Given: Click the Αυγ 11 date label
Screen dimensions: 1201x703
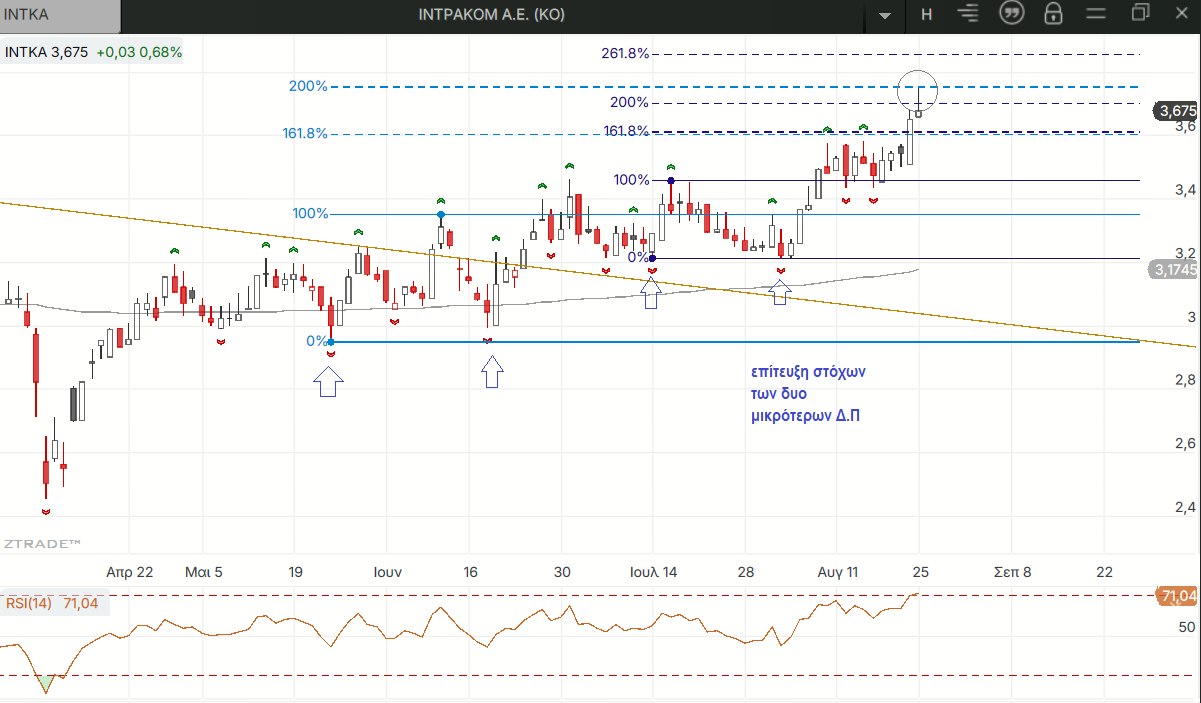Looking at the screenshot, I should click(838, 572).
